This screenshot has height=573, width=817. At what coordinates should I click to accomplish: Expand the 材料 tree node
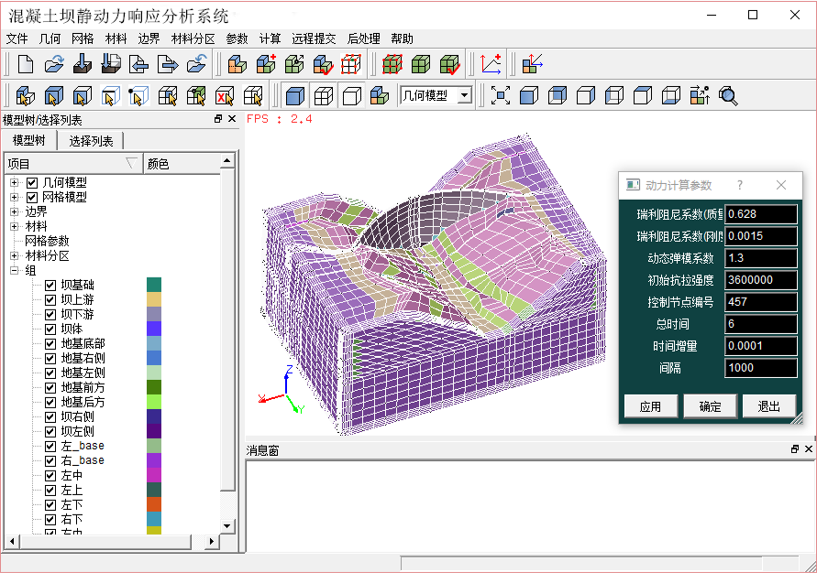pyautogui.click(x=15, y=227)
